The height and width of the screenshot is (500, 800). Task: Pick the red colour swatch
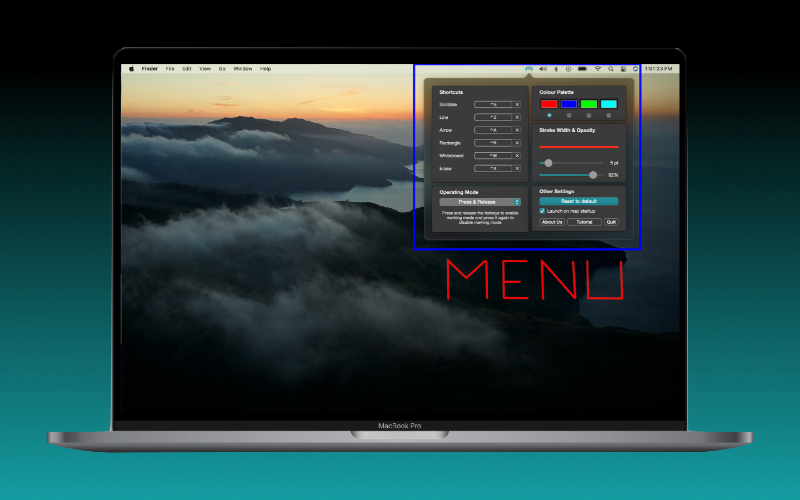549,104
